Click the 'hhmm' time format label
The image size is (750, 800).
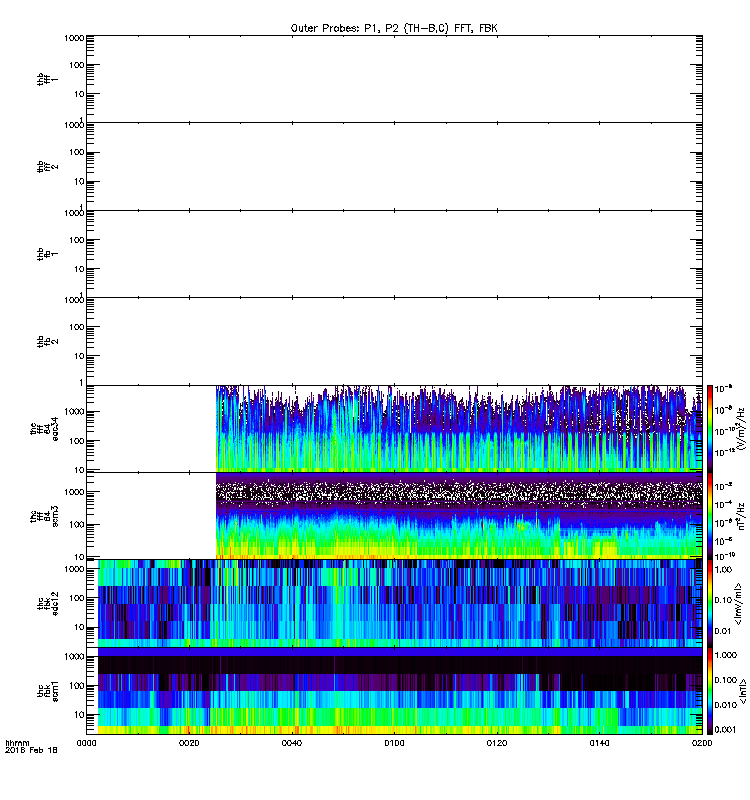[x=17, y=743]
